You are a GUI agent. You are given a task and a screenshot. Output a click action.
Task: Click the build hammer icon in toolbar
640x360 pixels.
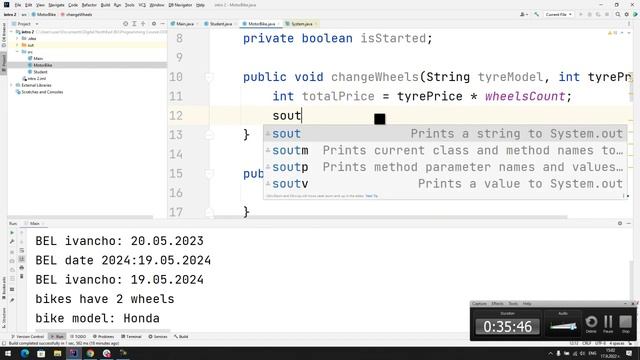coord(536,14)
